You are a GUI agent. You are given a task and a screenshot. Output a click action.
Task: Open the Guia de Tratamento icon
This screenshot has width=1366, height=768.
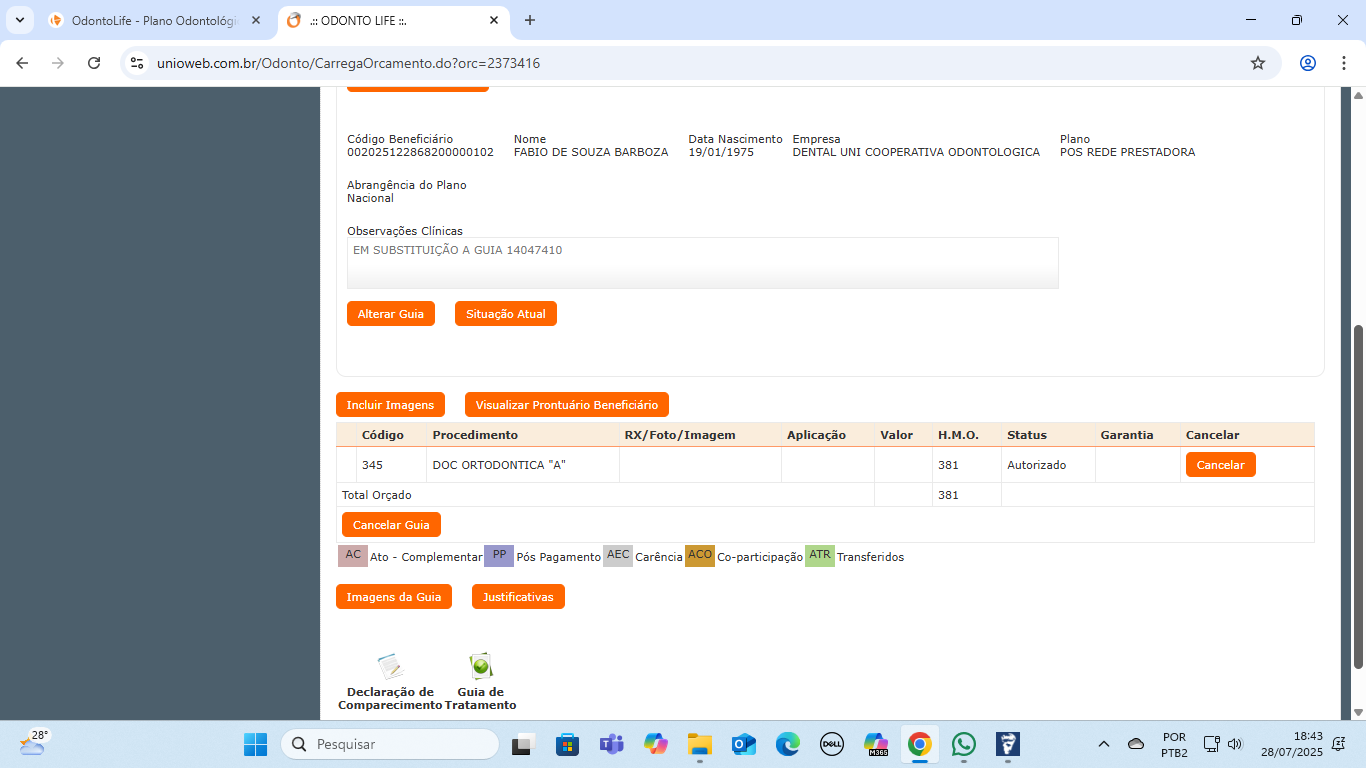[481, 667]
